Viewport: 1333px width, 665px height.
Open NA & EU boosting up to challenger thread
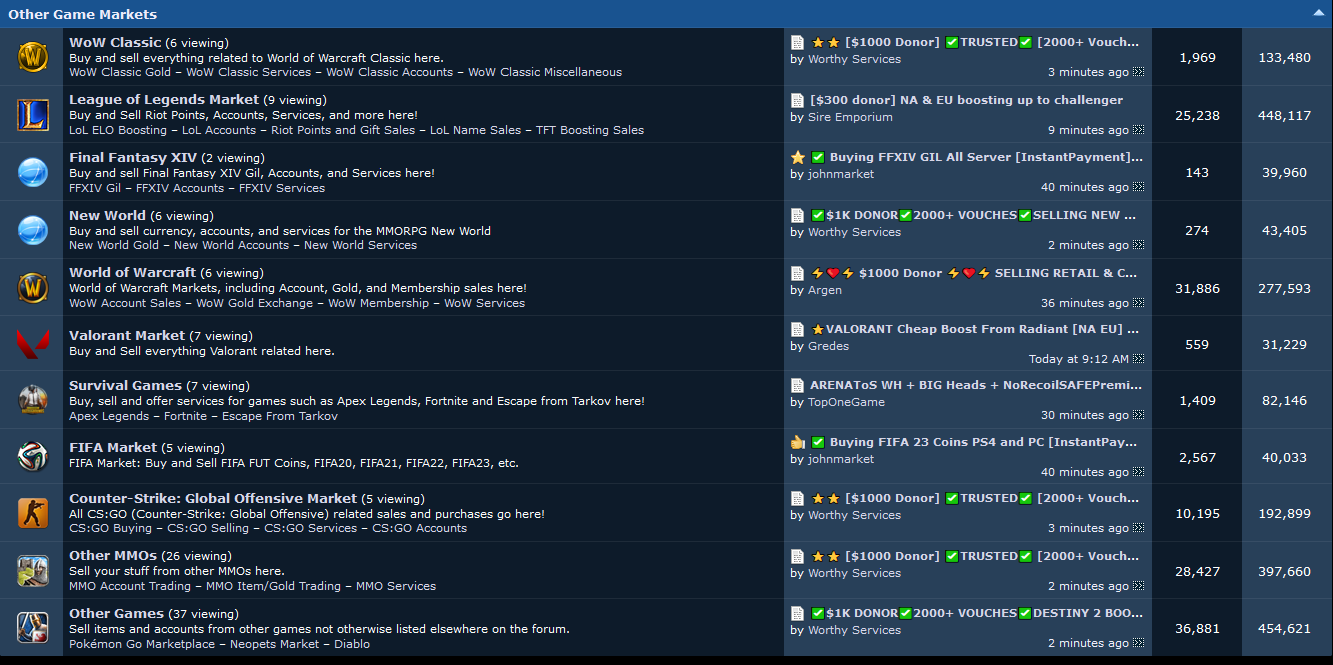point(967,100)
